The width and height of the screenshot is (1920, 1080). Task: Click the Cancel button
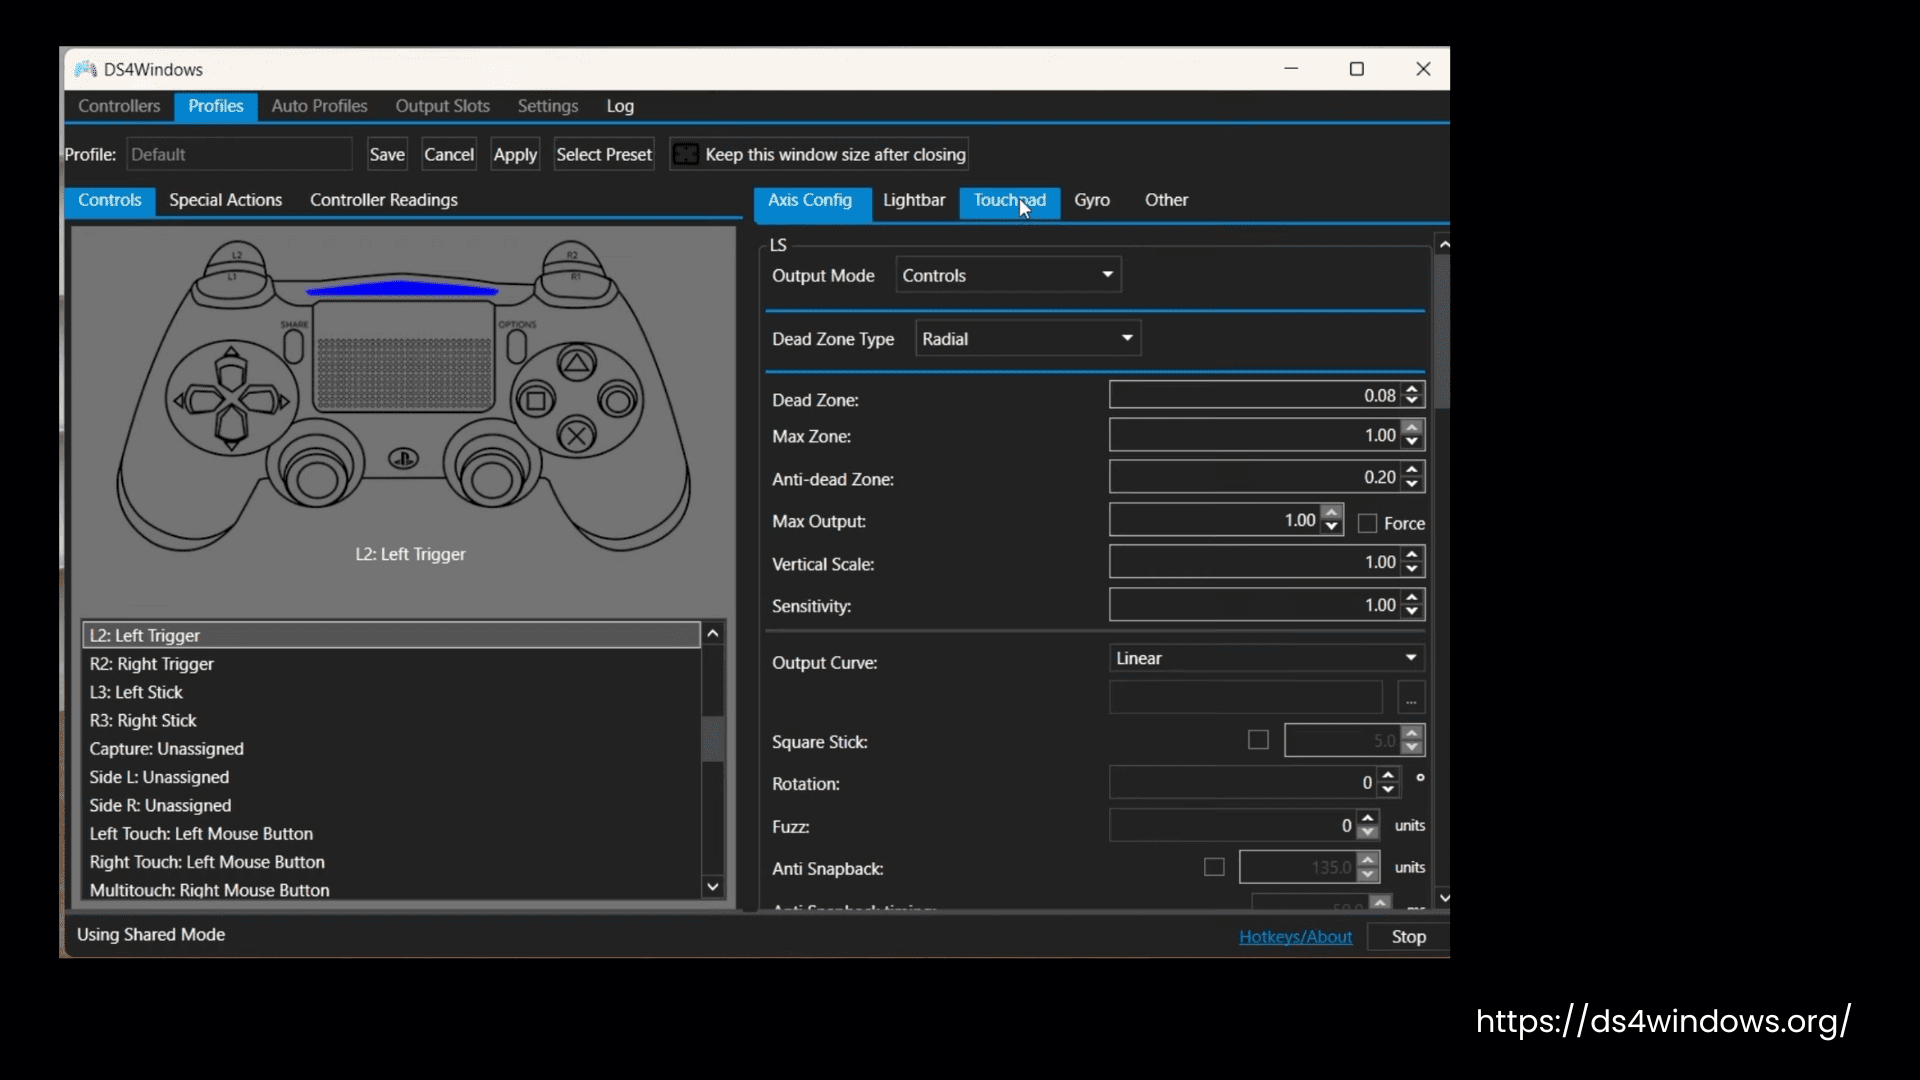[x=449, y=154]
